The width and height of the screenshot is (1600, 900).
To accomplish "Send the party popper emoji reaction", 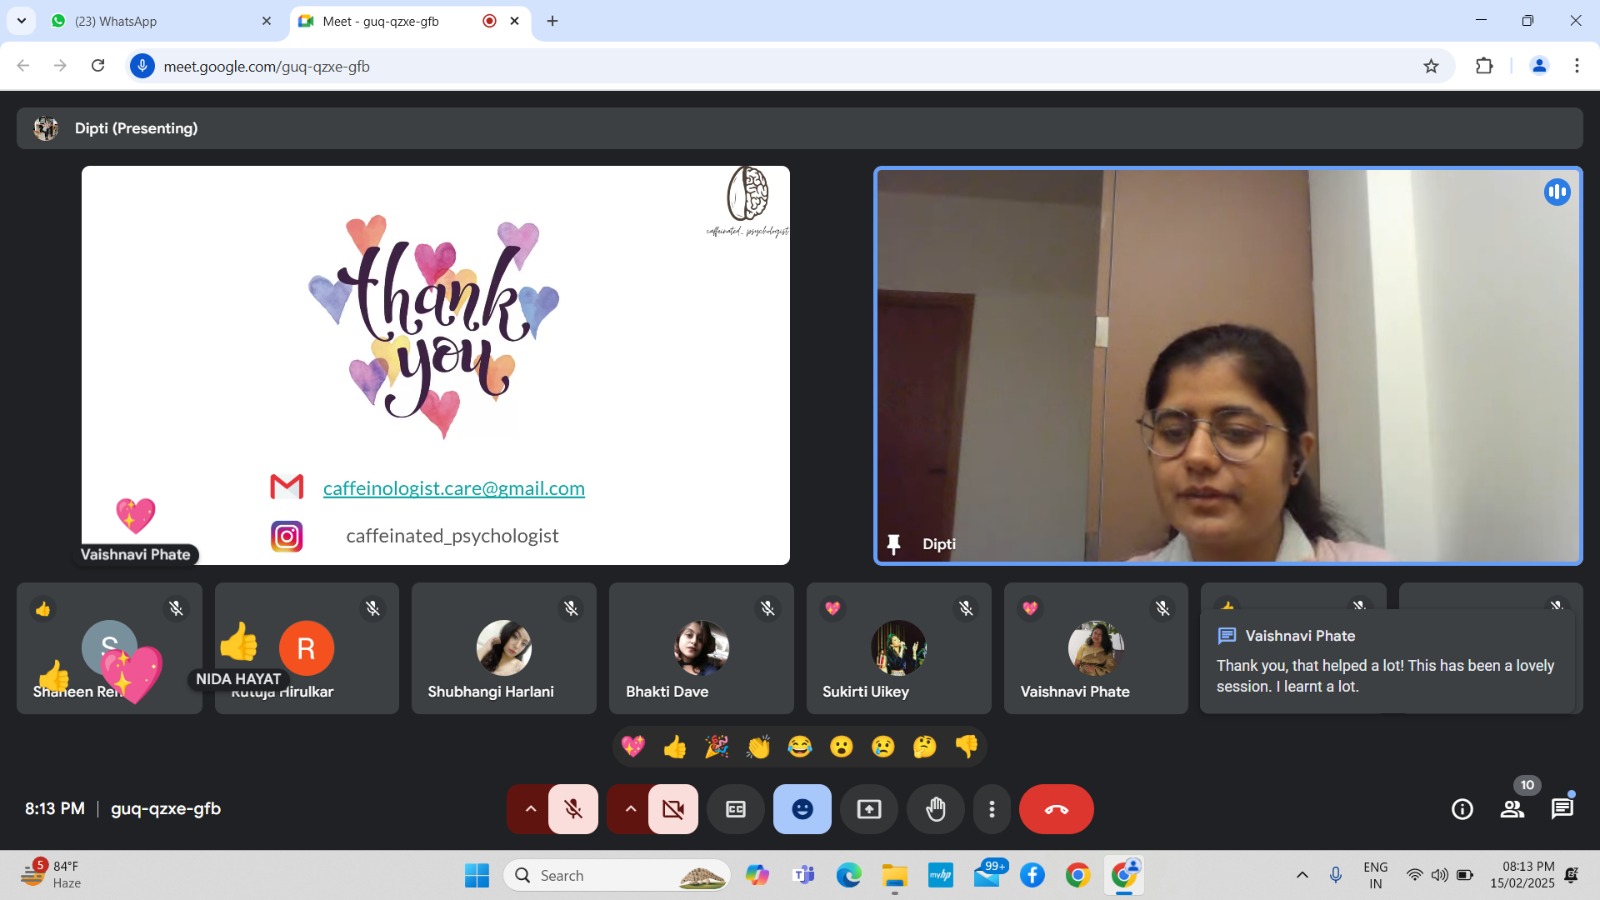I will (x=716, y=747).
